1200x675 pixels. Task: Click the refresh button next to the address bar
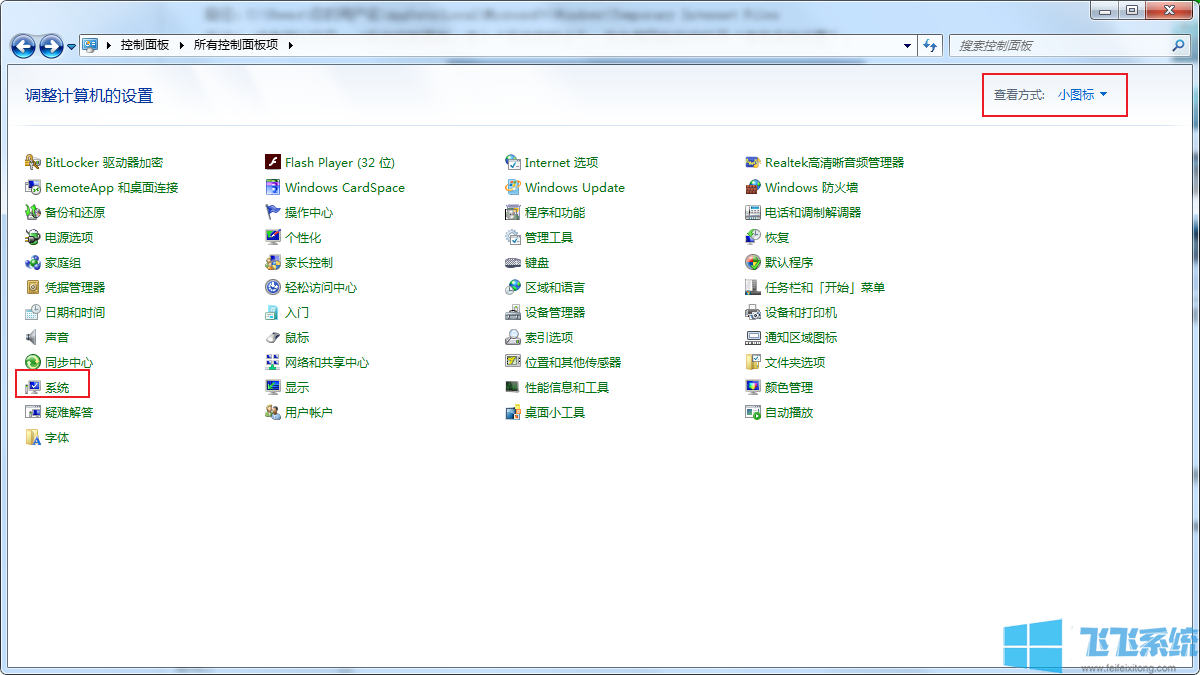coord(931,45)
